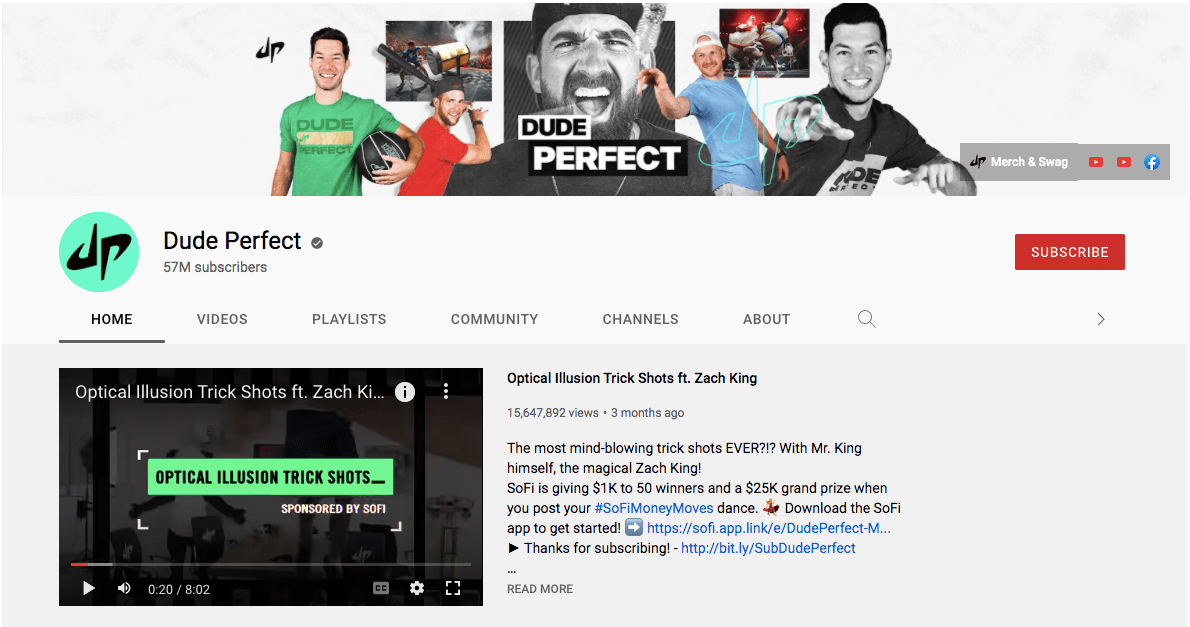Image resolution: width=1190 pixels, height=627 pixels.
Task: Search the channel with magnifier icon
Action: pos(867,319)
